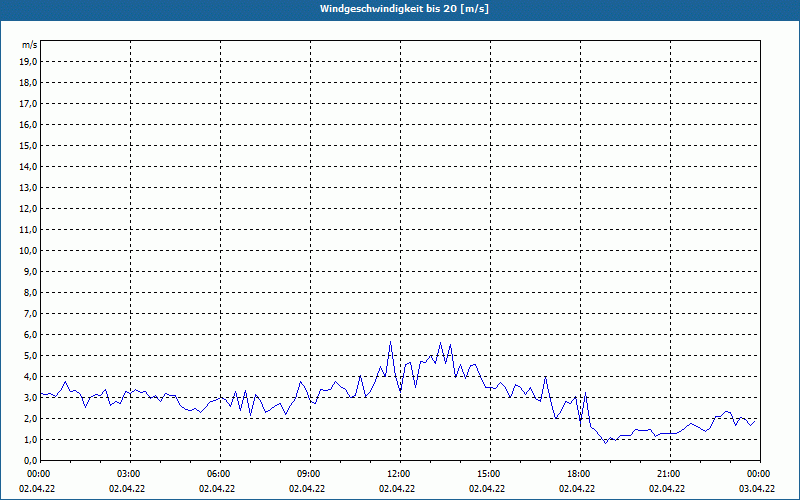Click the 6,0 y-axis label

30,335
